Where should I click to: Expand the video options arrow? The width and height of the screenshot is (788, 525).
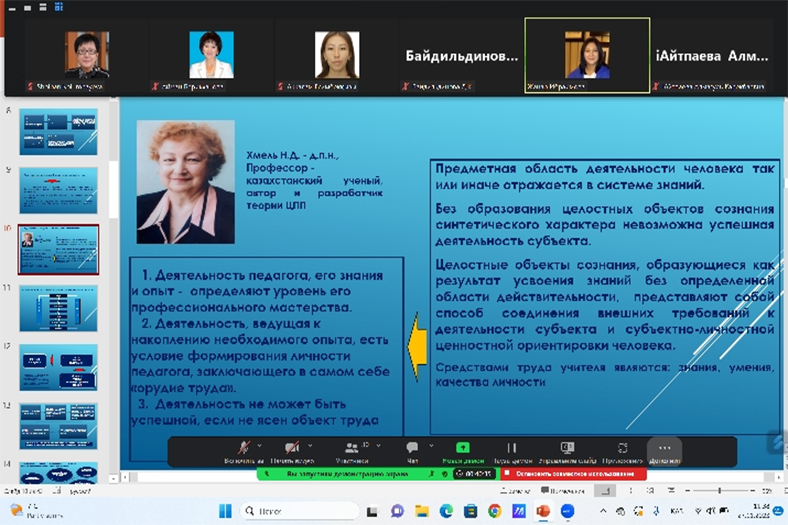click(310, 444)
